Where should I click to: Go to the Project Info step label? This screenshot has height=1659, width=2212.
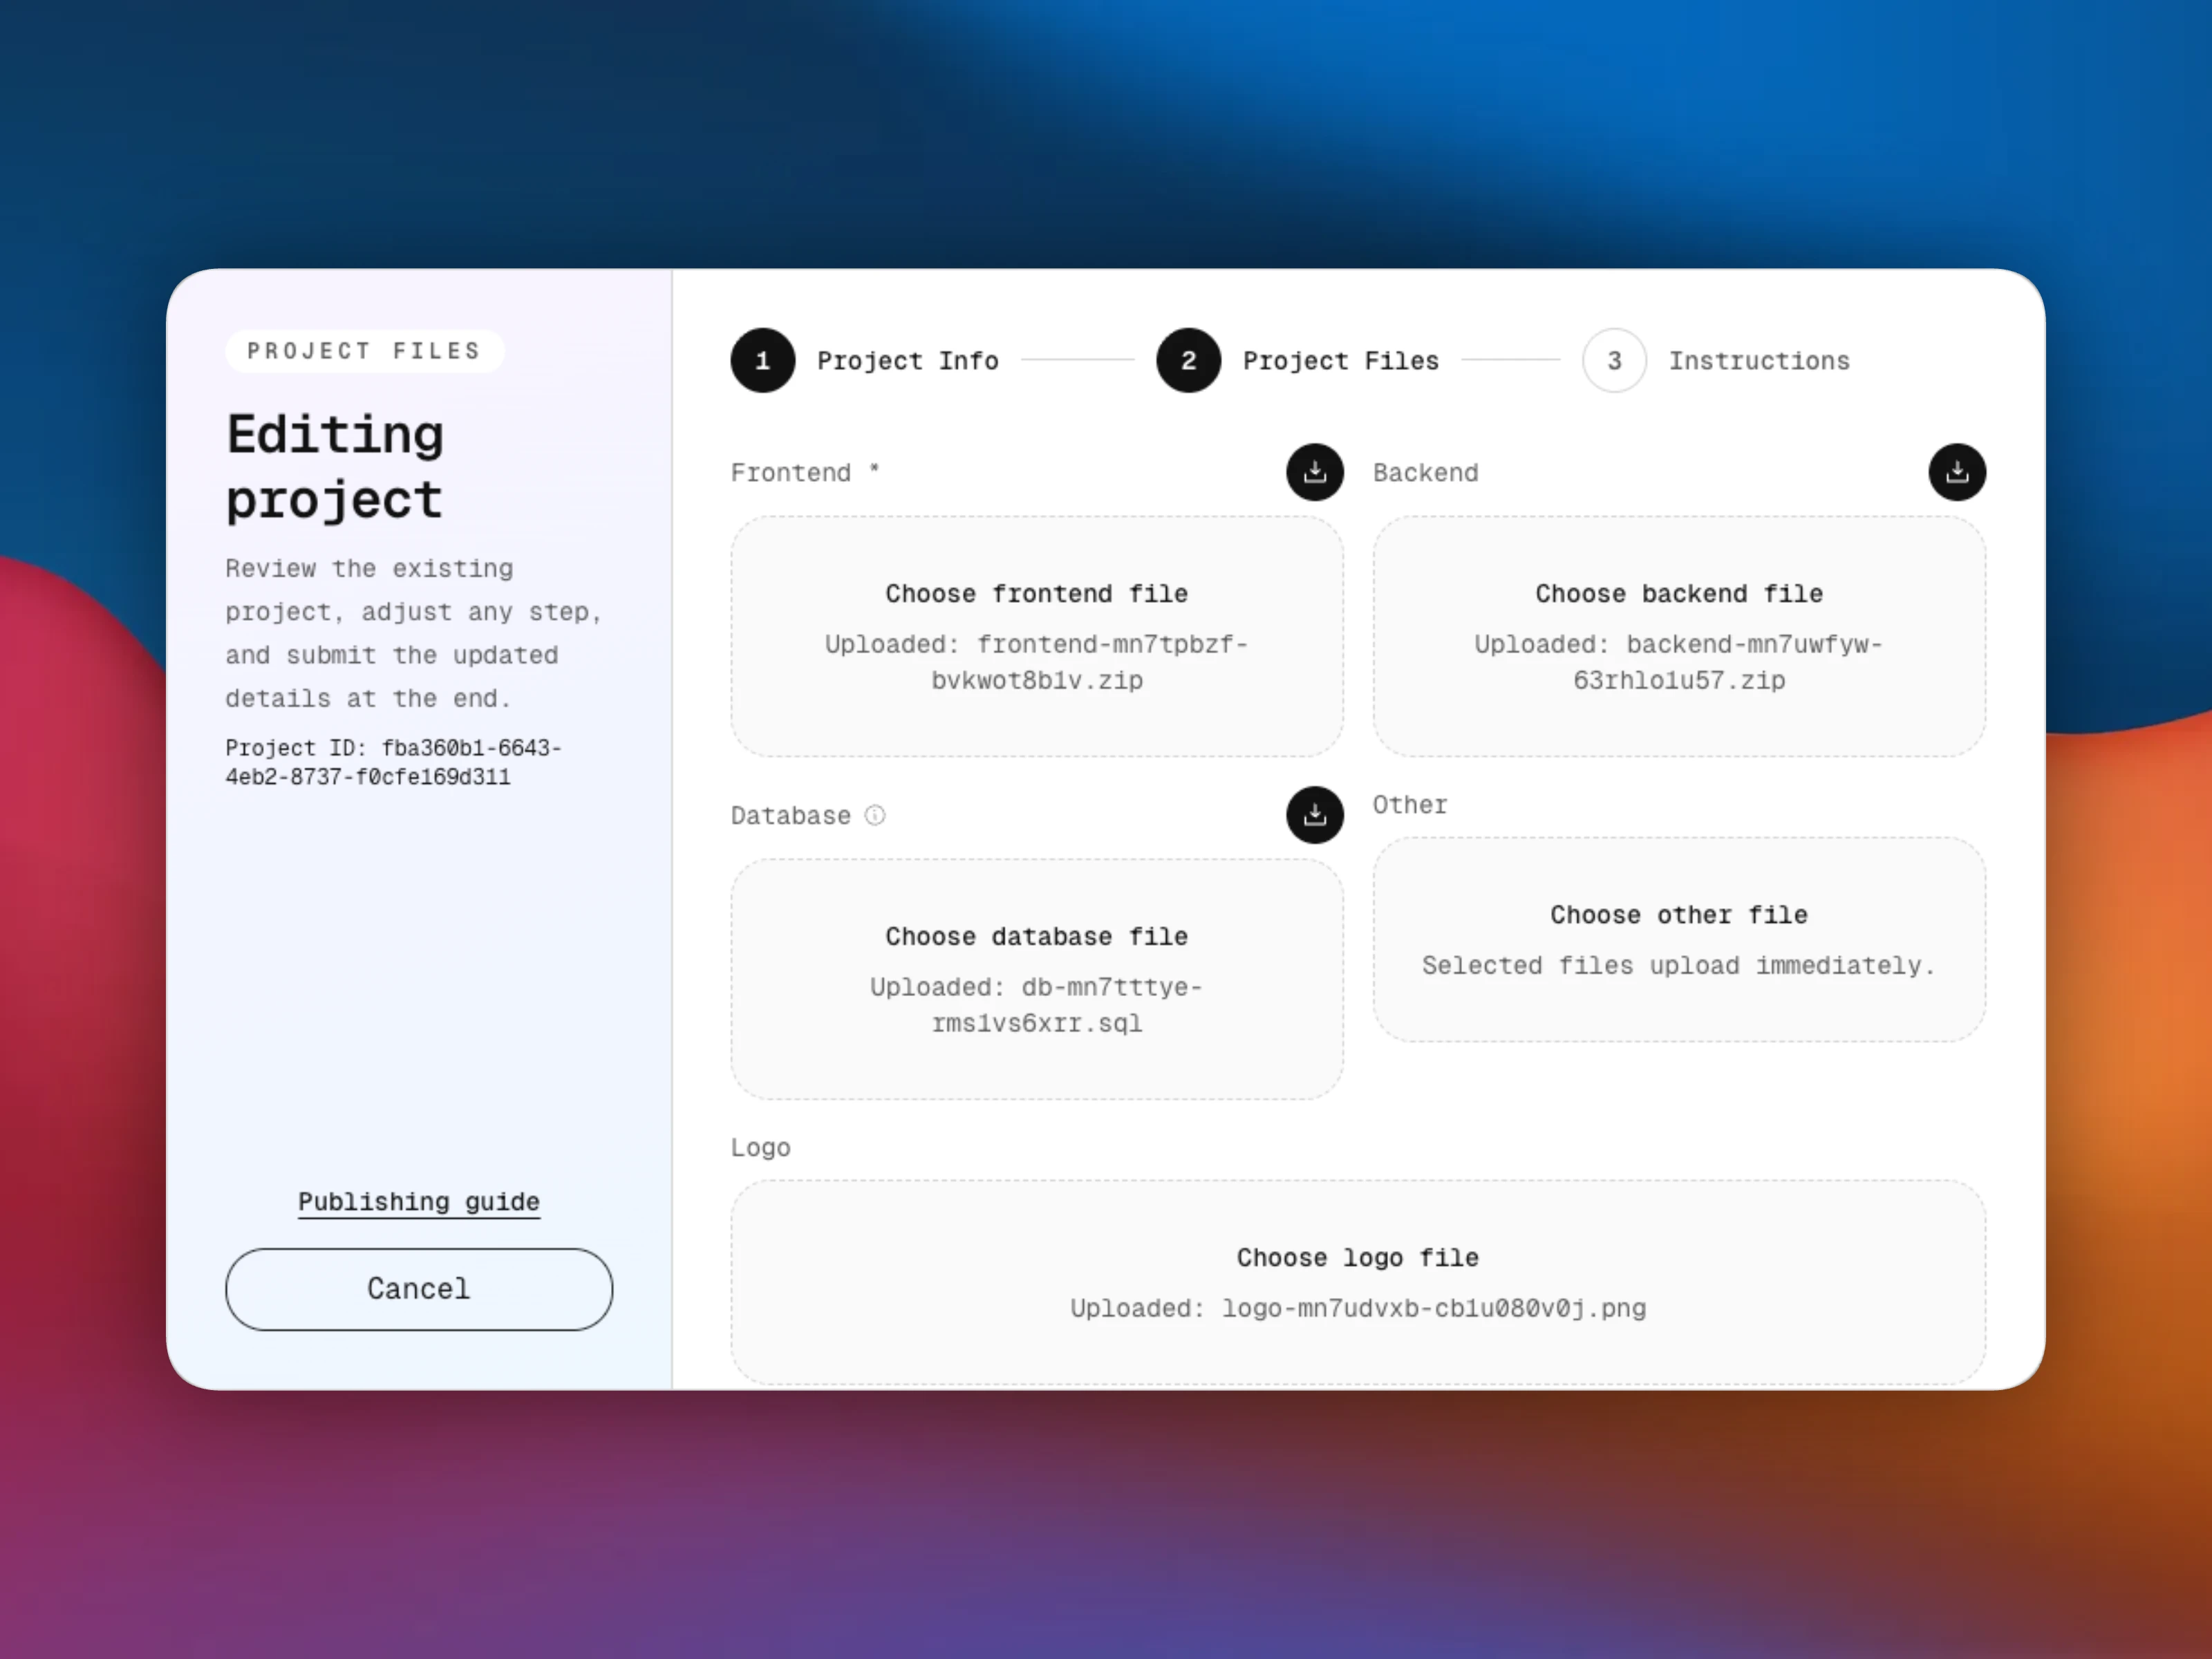point(907,361)
